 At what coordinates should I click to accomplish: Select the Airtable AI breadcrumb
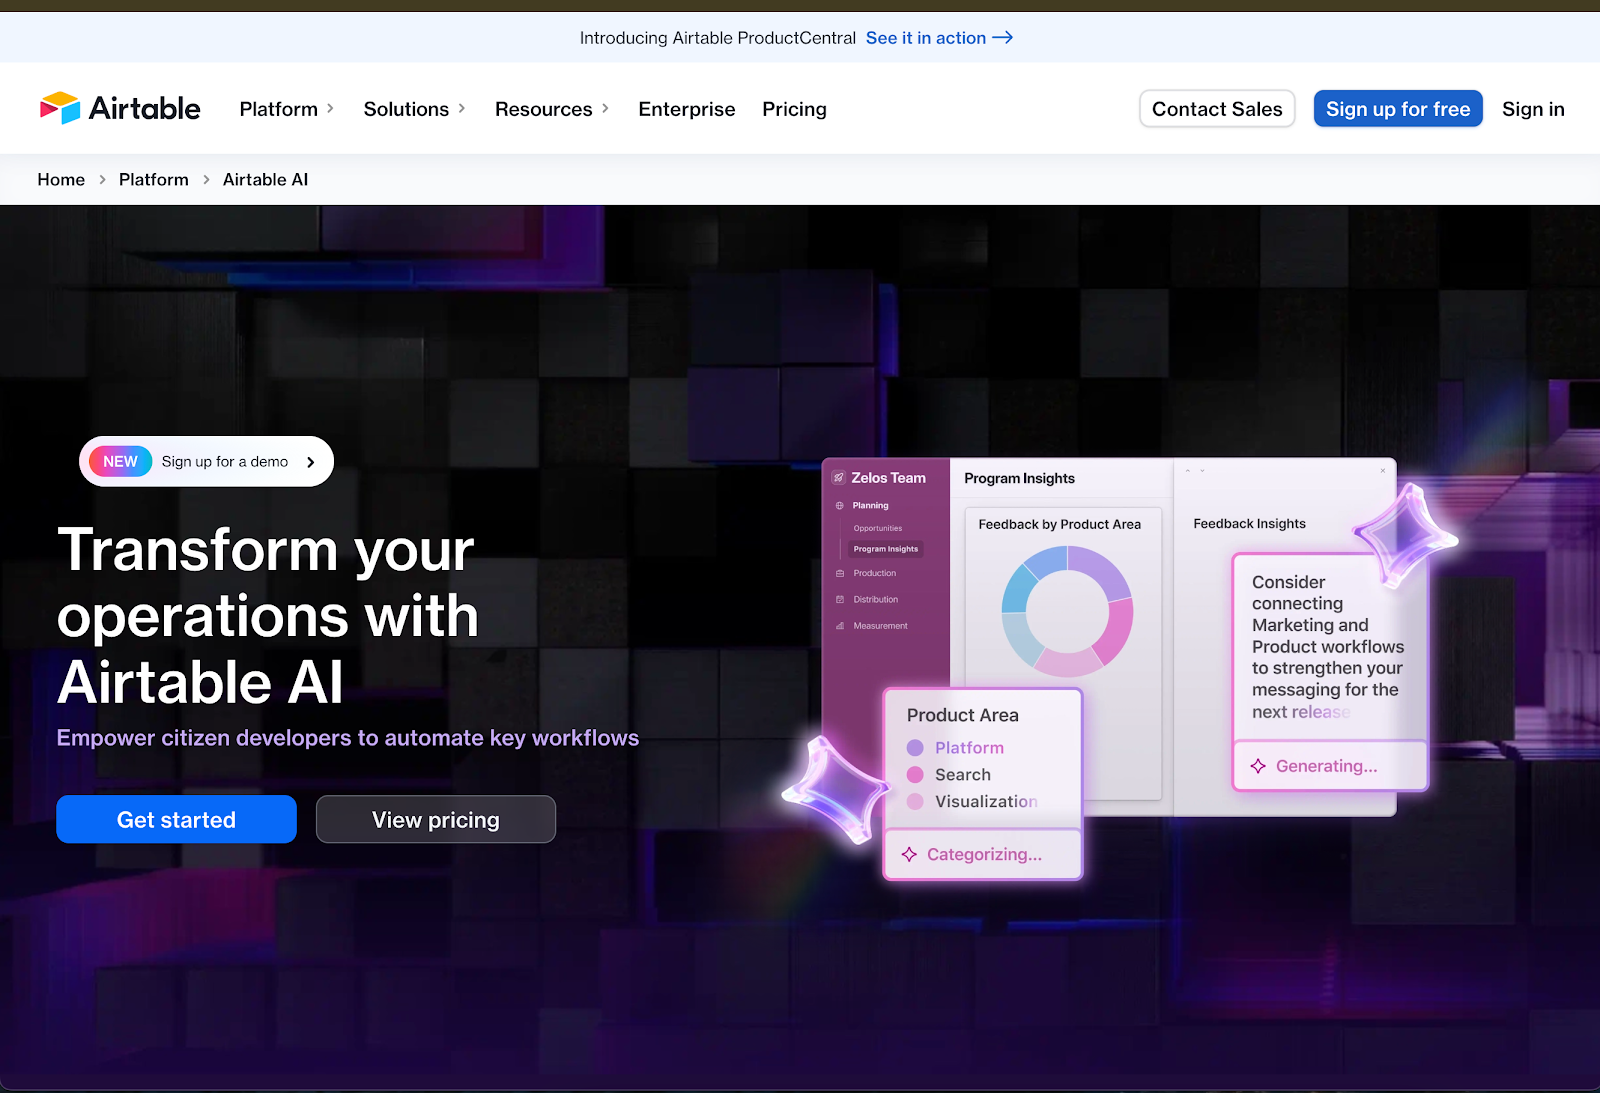[x=265, y=180]
